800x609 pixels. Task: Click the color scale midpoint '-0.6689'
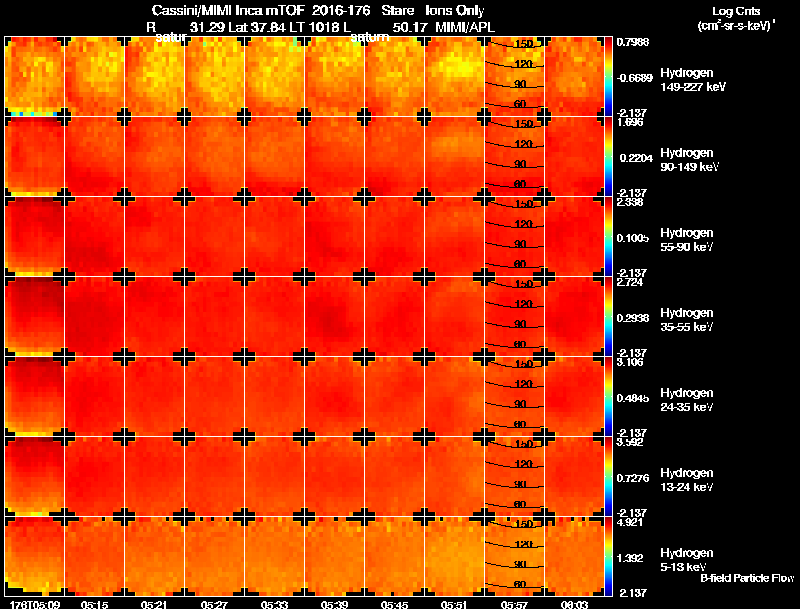click(634, 78)
